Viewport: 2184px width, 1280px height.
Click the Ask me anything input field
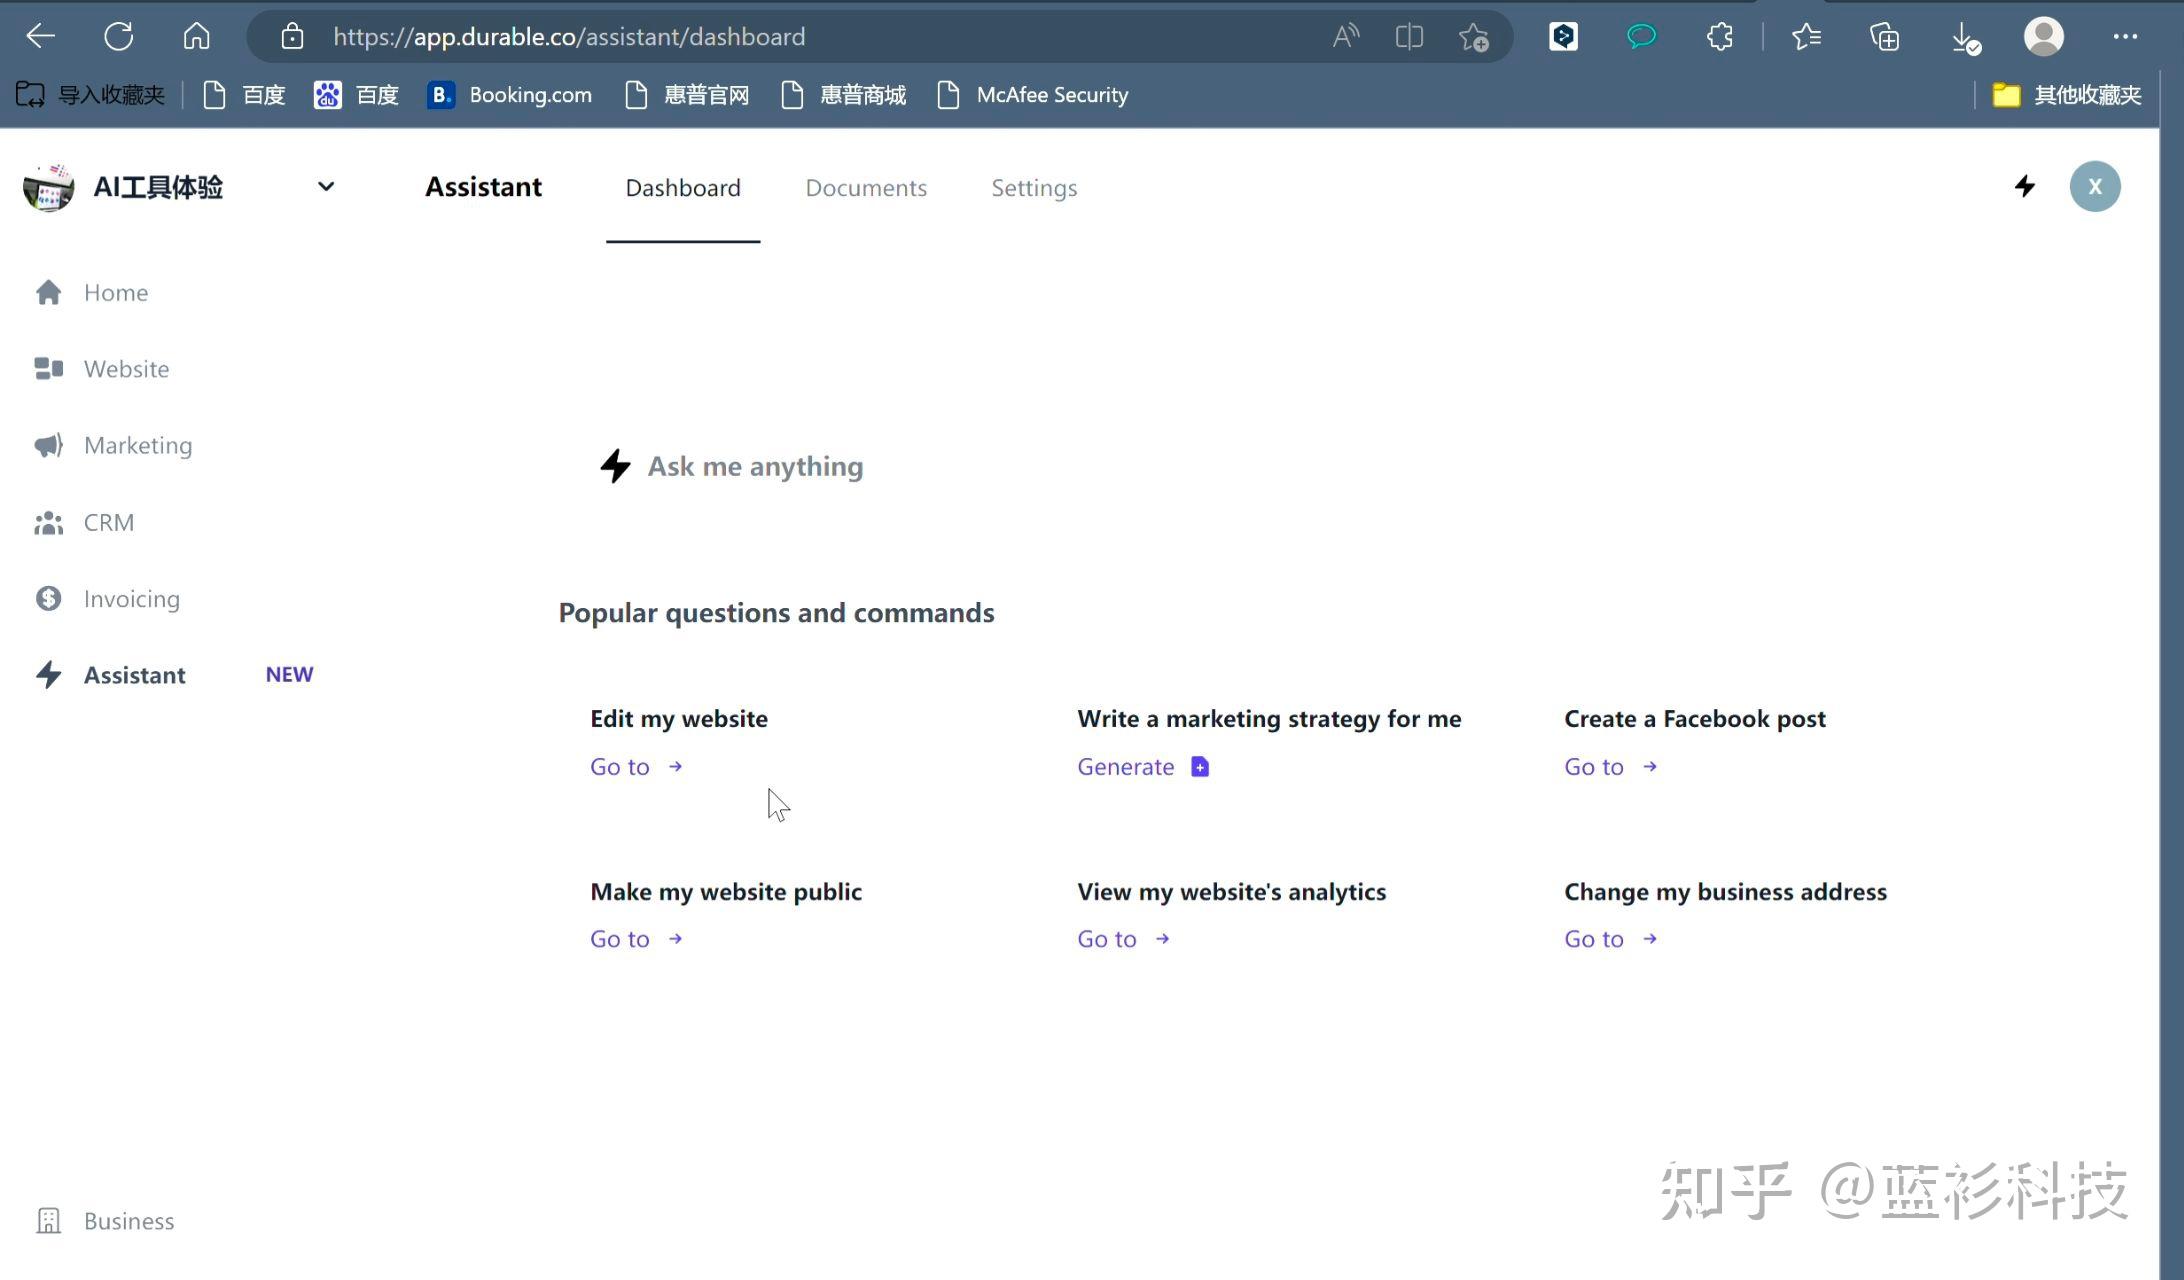tap(755, 466)
